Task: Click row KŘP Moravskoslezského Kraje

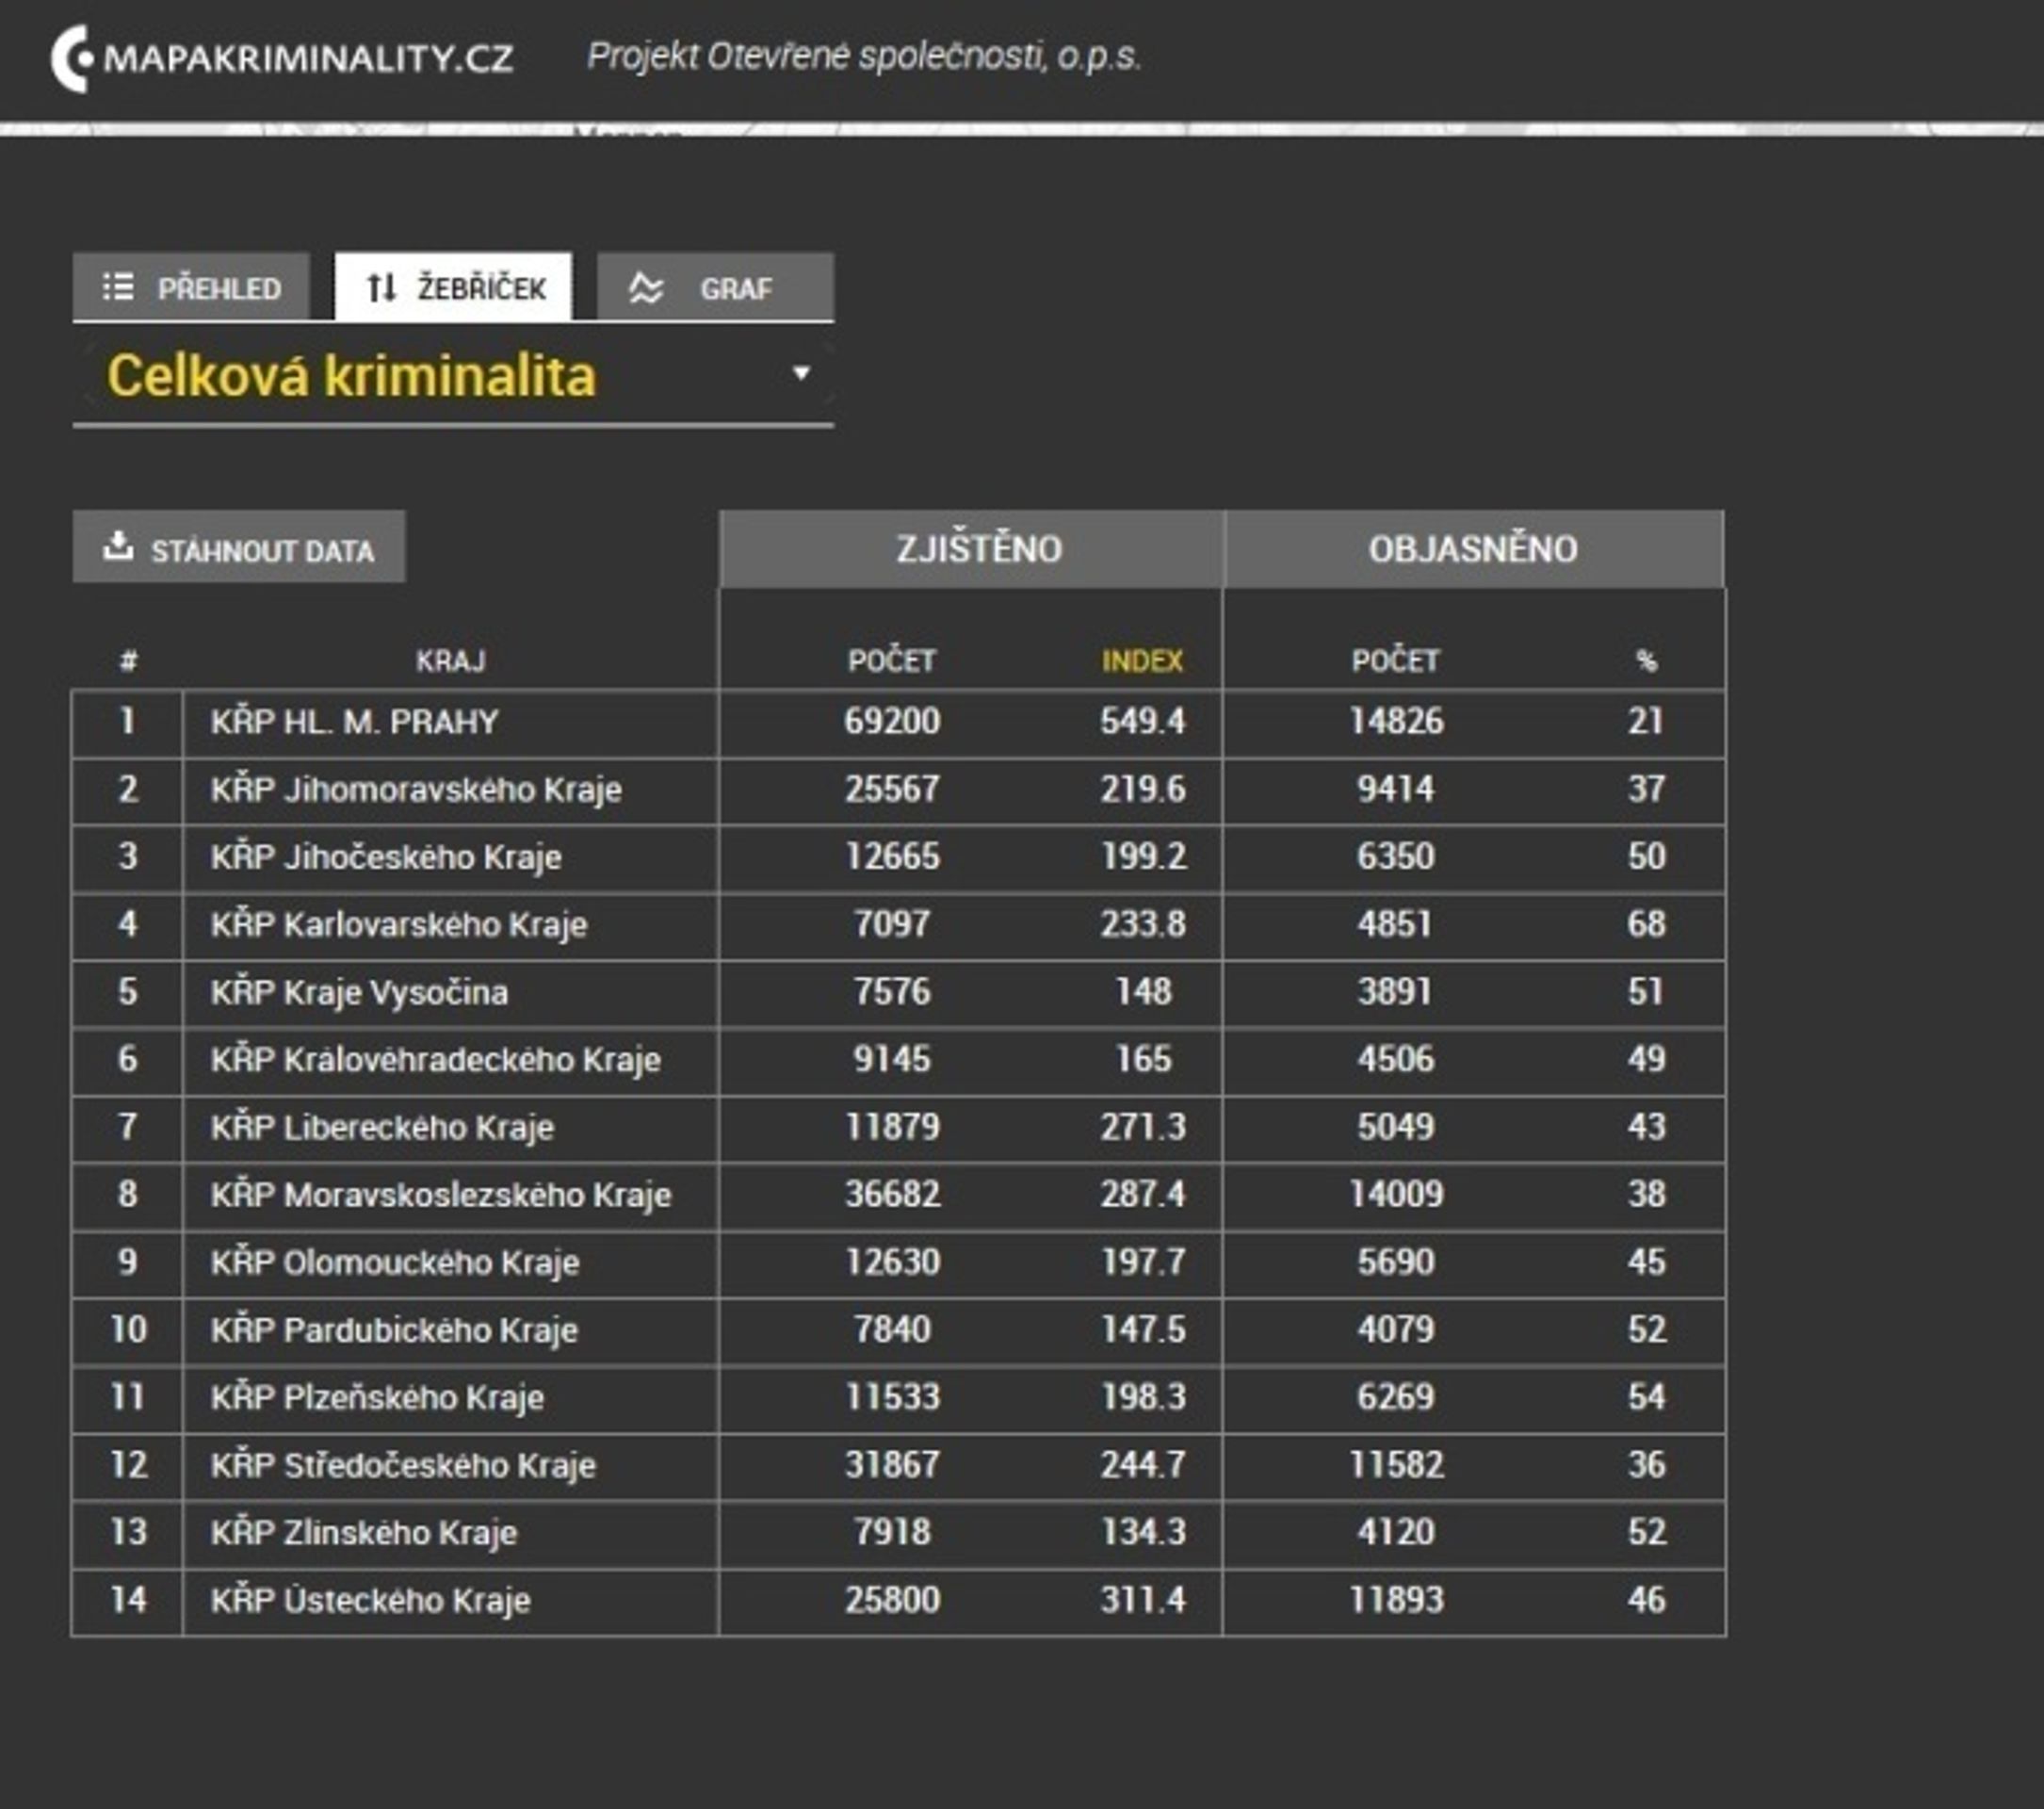Action: 898,1195
